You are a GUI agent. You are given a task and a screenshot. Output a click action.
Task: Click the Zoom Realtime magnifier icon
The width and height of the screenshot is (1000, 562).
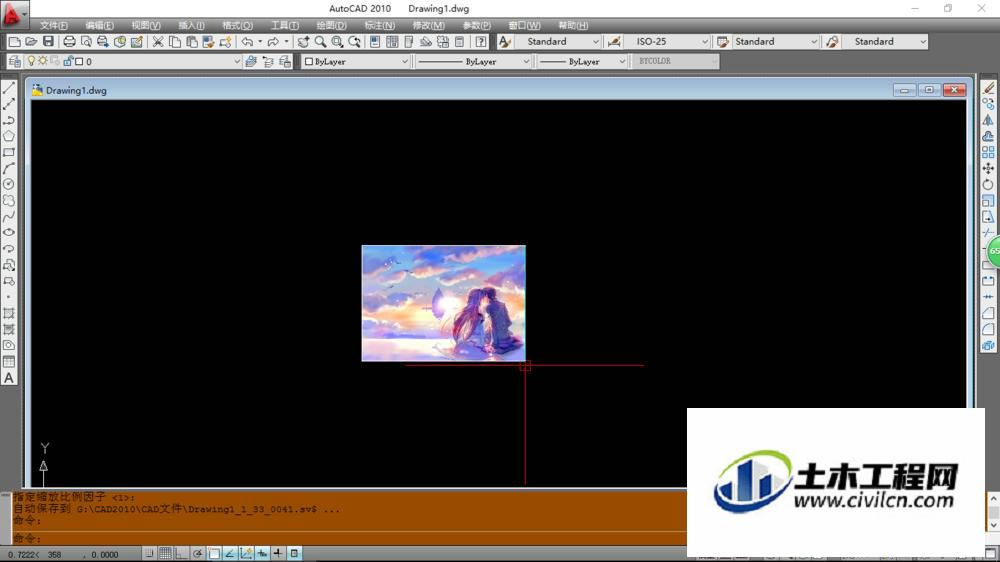(x=320, y=41)
